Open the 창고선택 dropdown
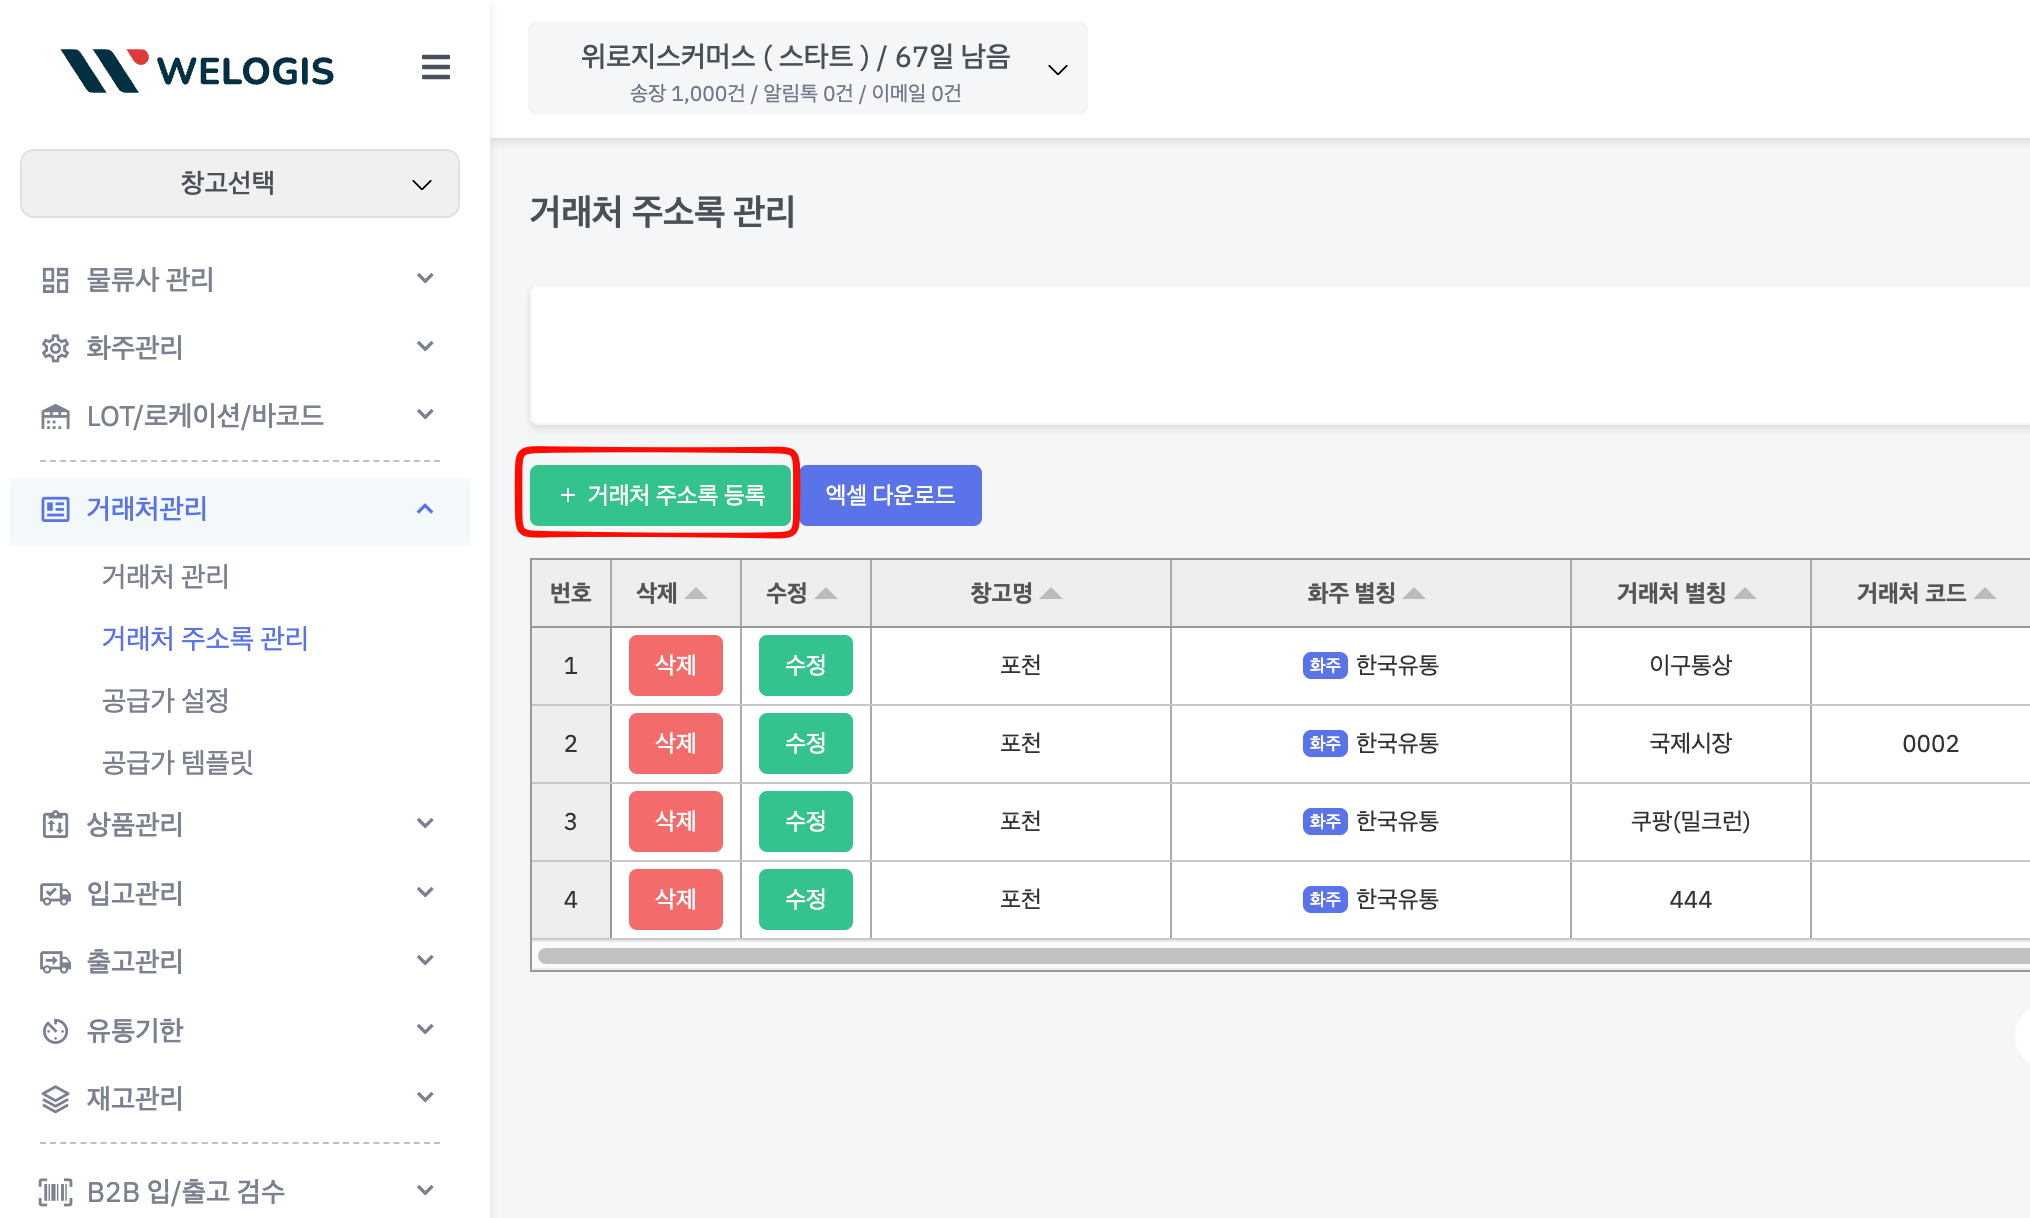Screen dimensions: 2030x1218 [x=240, y=183]
